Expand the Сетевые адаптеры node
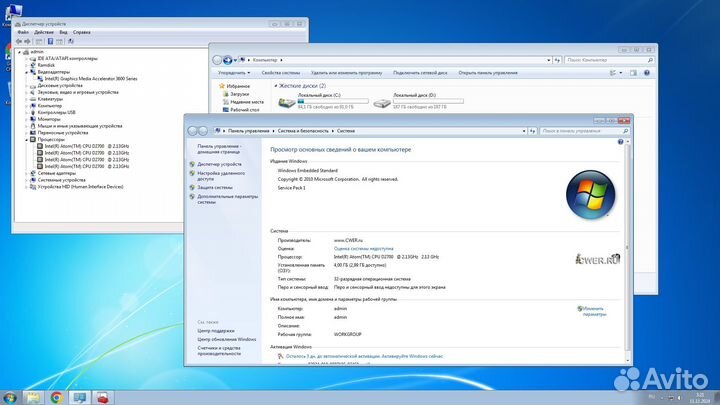This screenshot has width=720, height=405. pos(27,173)
